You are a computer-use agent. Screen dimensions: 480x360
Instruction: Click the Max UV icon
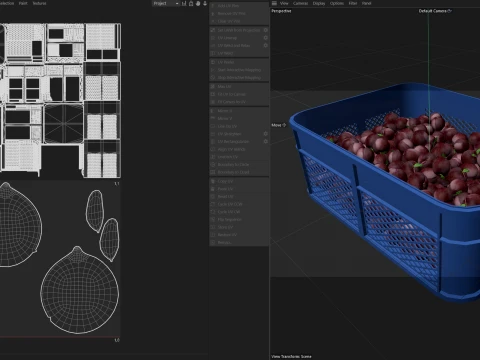click(213, 86)
